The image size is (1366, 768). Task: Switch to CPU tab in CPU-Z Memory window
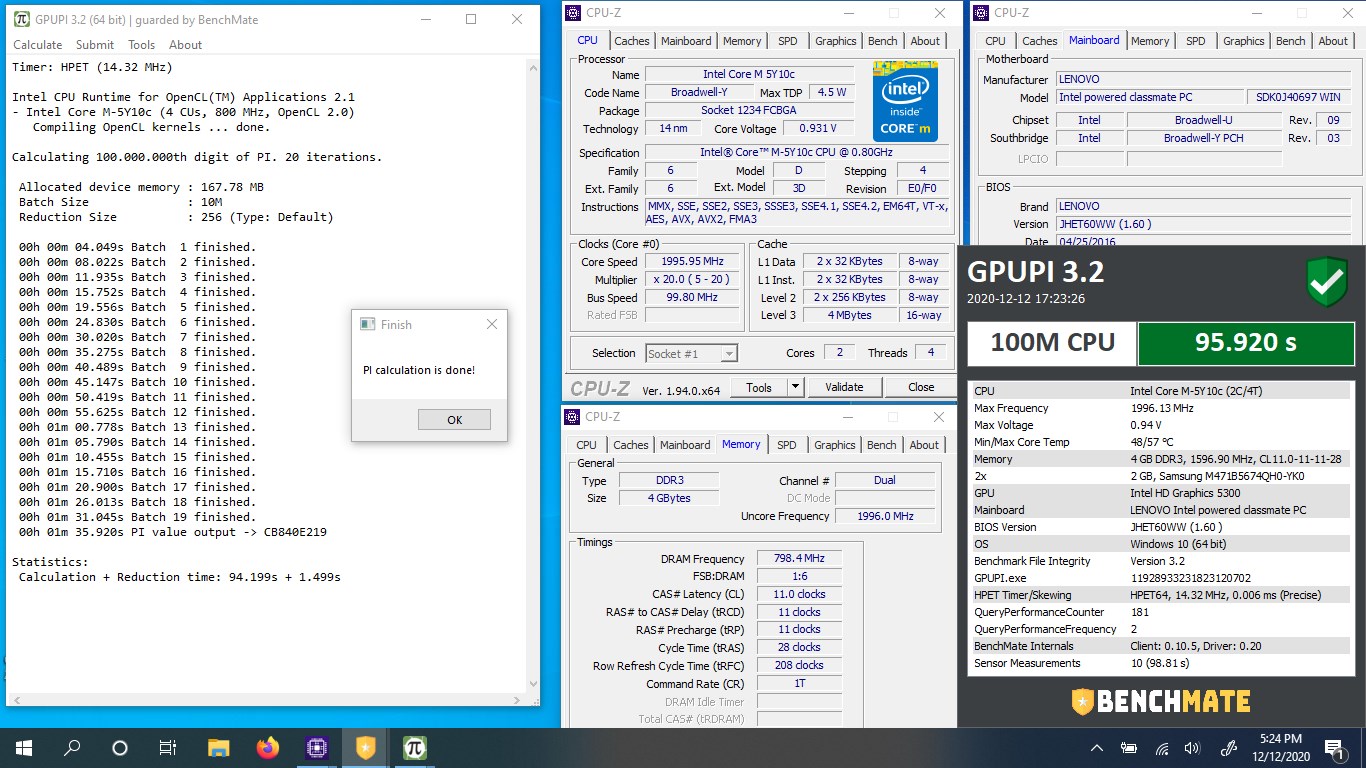[586, 445]
